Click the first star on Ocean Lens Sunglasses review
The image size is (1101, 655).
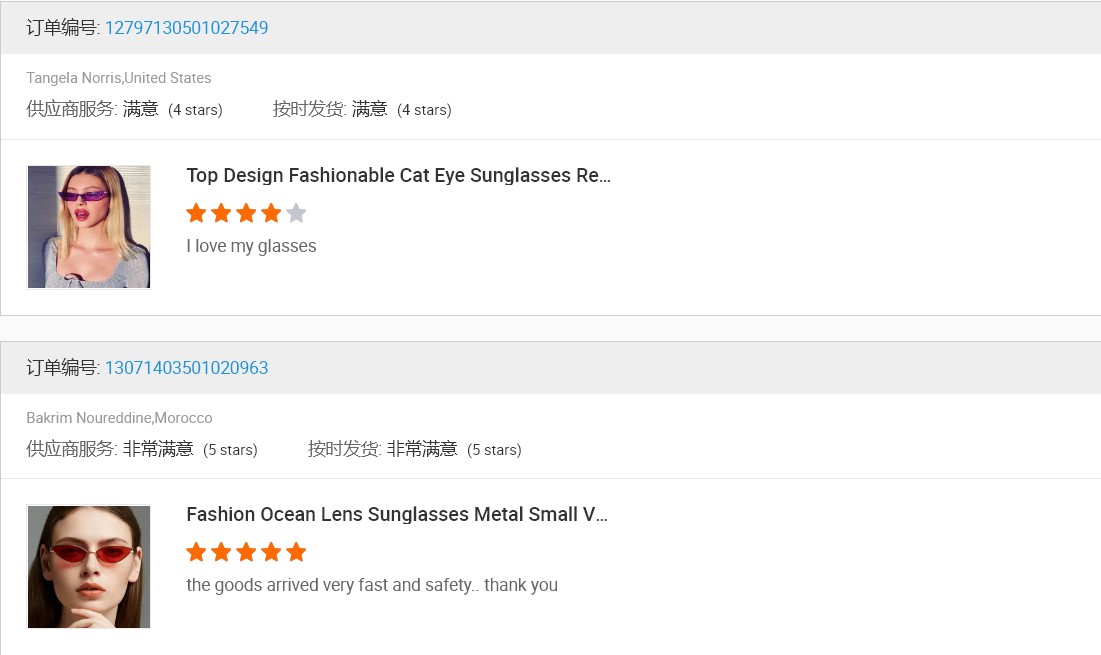pyautogui.click(x=196, y=552)
